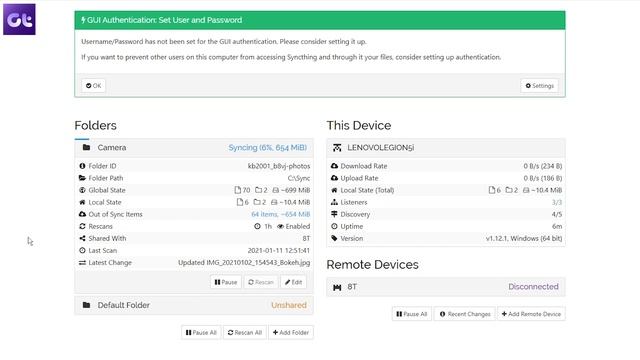The image size is (640, 360).
Task: Click the Rescans Enabled eye icon
Action: point(280,227)
